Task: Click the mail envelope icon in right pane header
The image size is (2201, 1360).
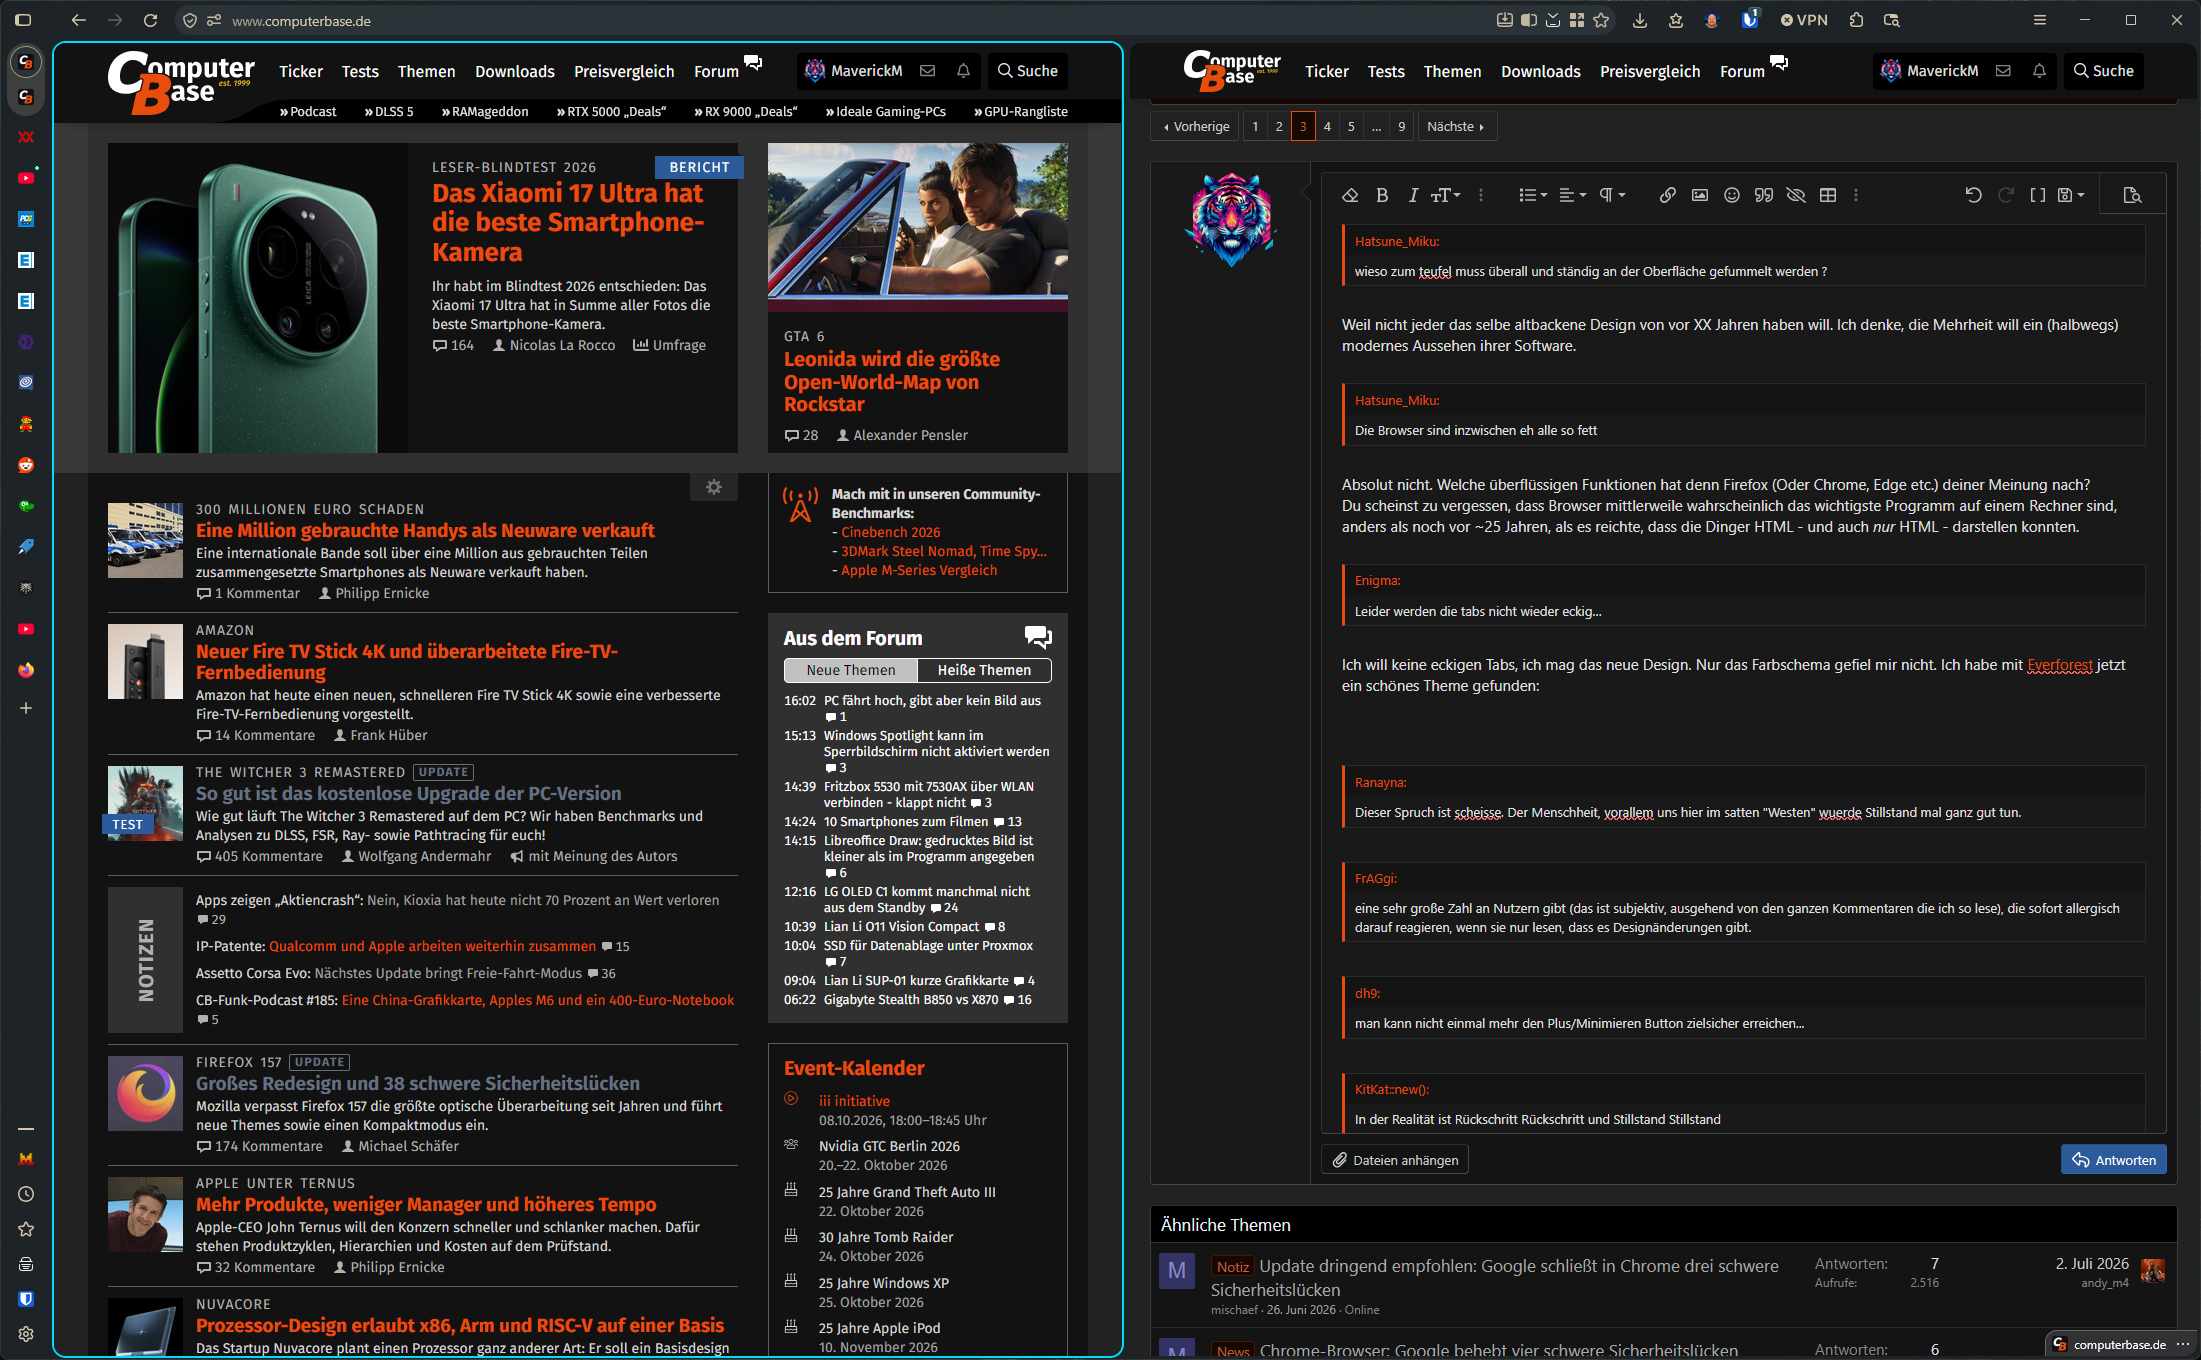Action: (2003, 71)
